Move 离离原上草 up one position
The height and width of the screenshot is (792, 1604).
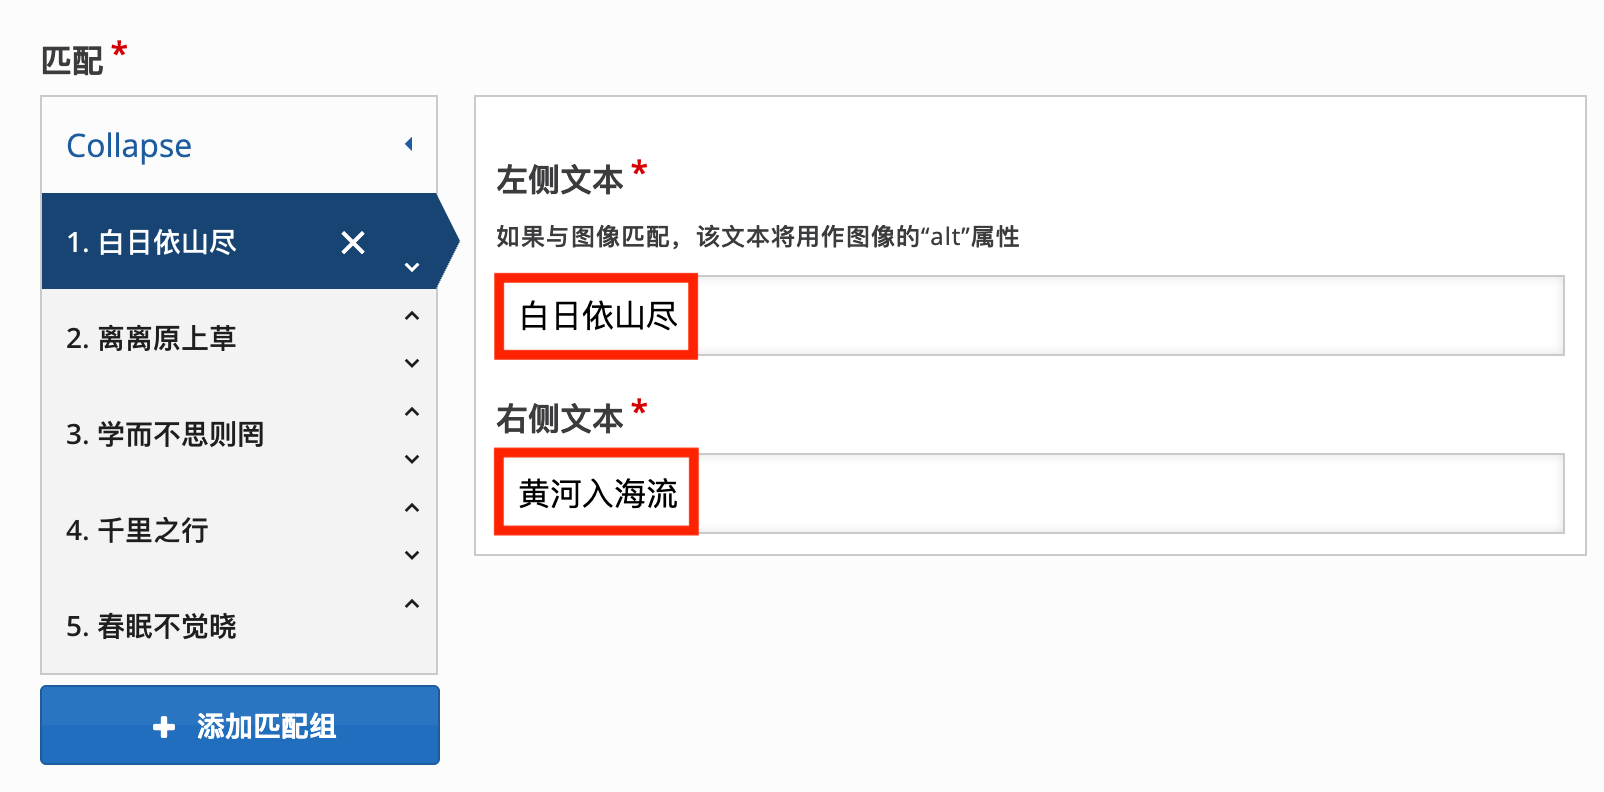[x=411, y=314]
